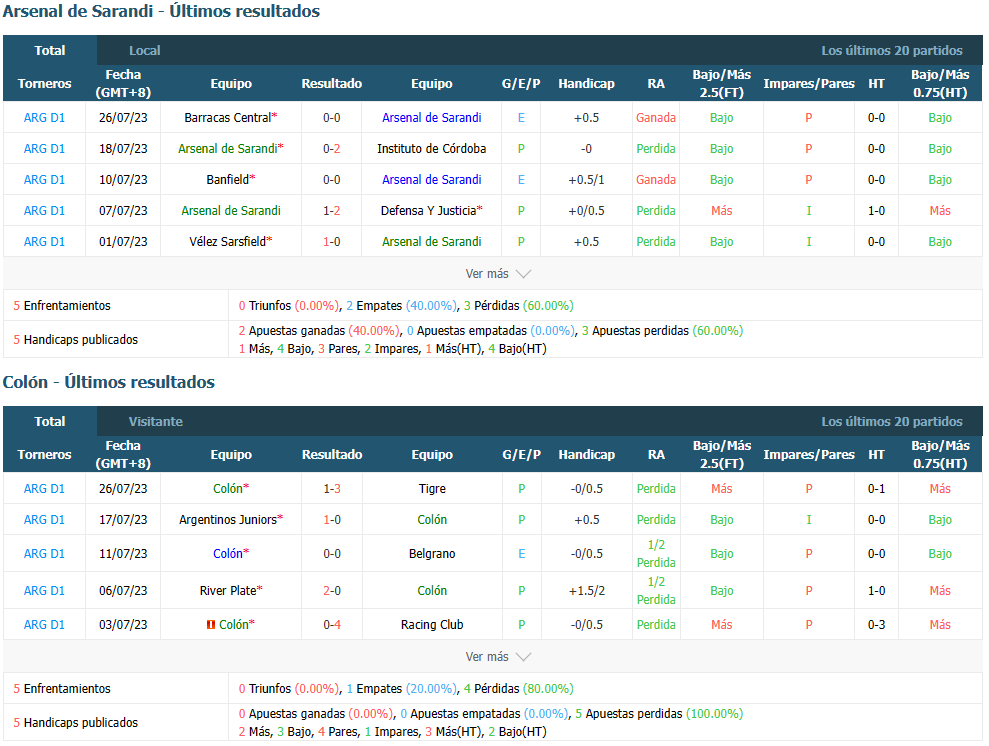
Task: Click the Racing Club team name
Action: tap(432, 625)
